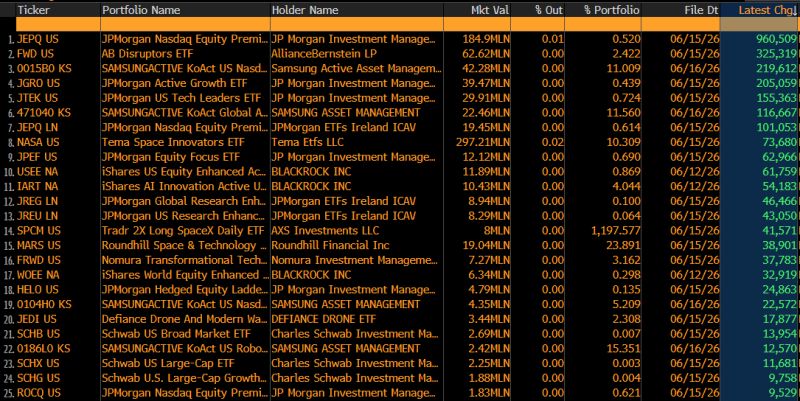Screen dimensions: 800x401
Task: Select ticker SPCM US
Action: pos(39,231)
